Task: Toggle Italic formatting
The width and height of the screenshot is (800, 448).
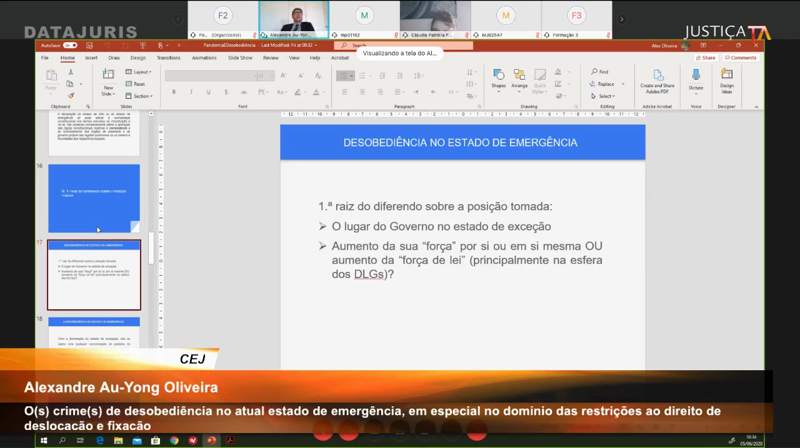Action: click(x=187, y=92)
